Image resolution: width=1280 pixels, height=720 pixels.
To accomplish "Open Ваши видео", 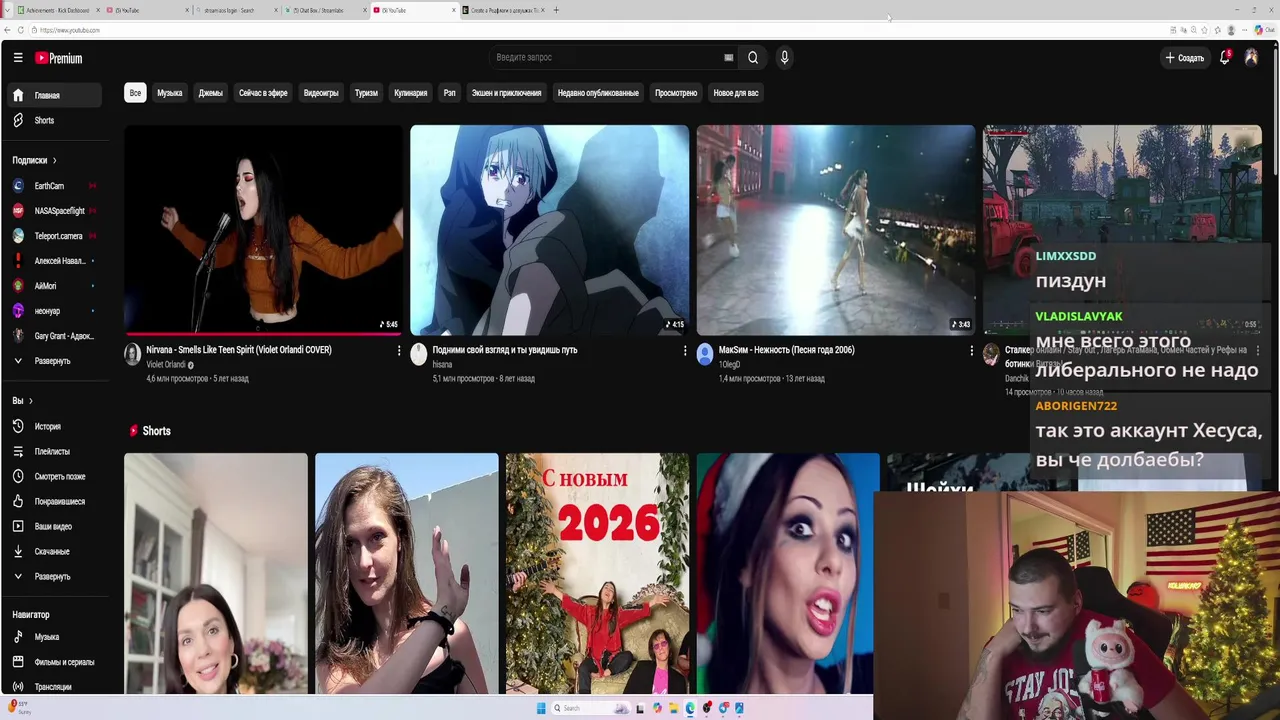I will pos(56,527).
